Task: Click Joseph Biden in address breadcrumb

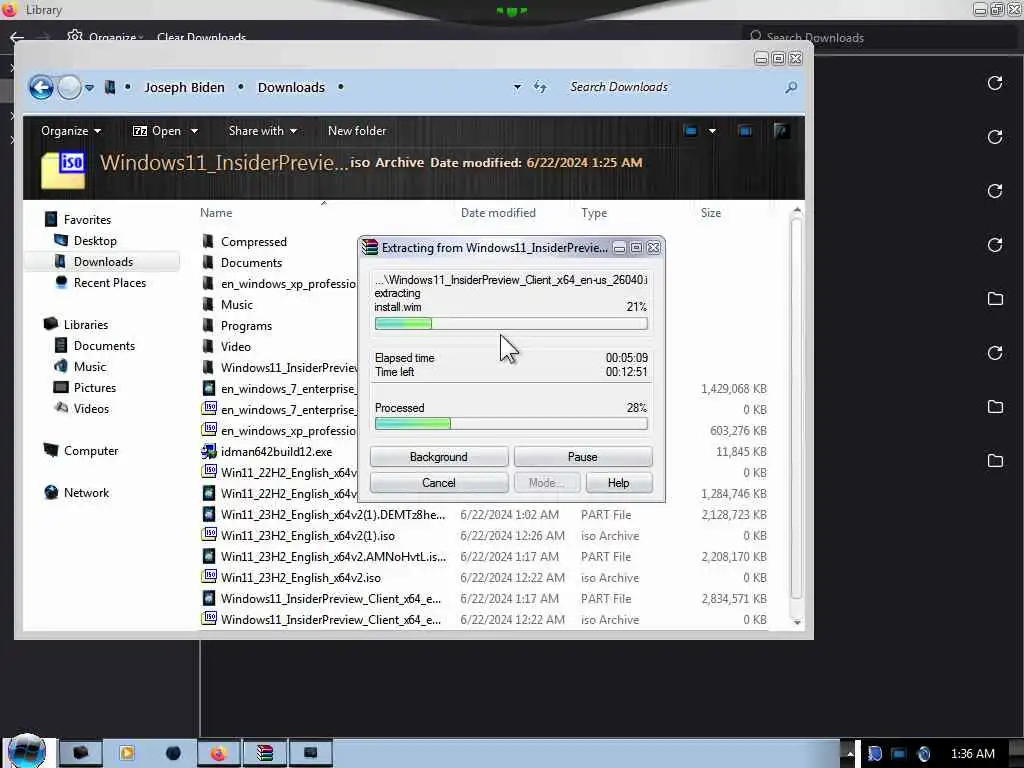Action: 184,88
